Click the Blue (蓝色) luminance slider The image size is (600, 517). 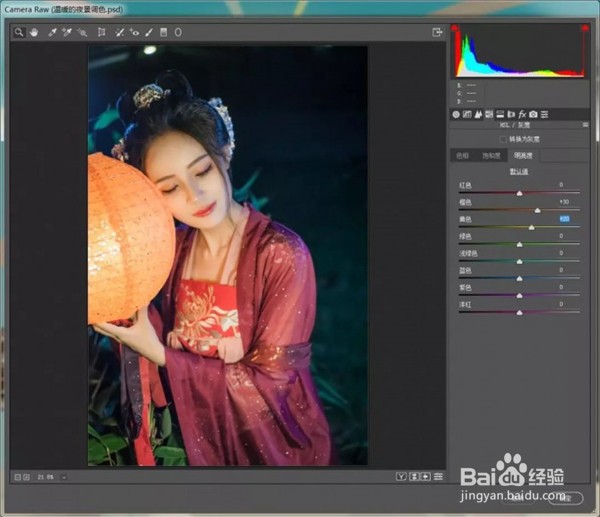(x=519, y=279)
